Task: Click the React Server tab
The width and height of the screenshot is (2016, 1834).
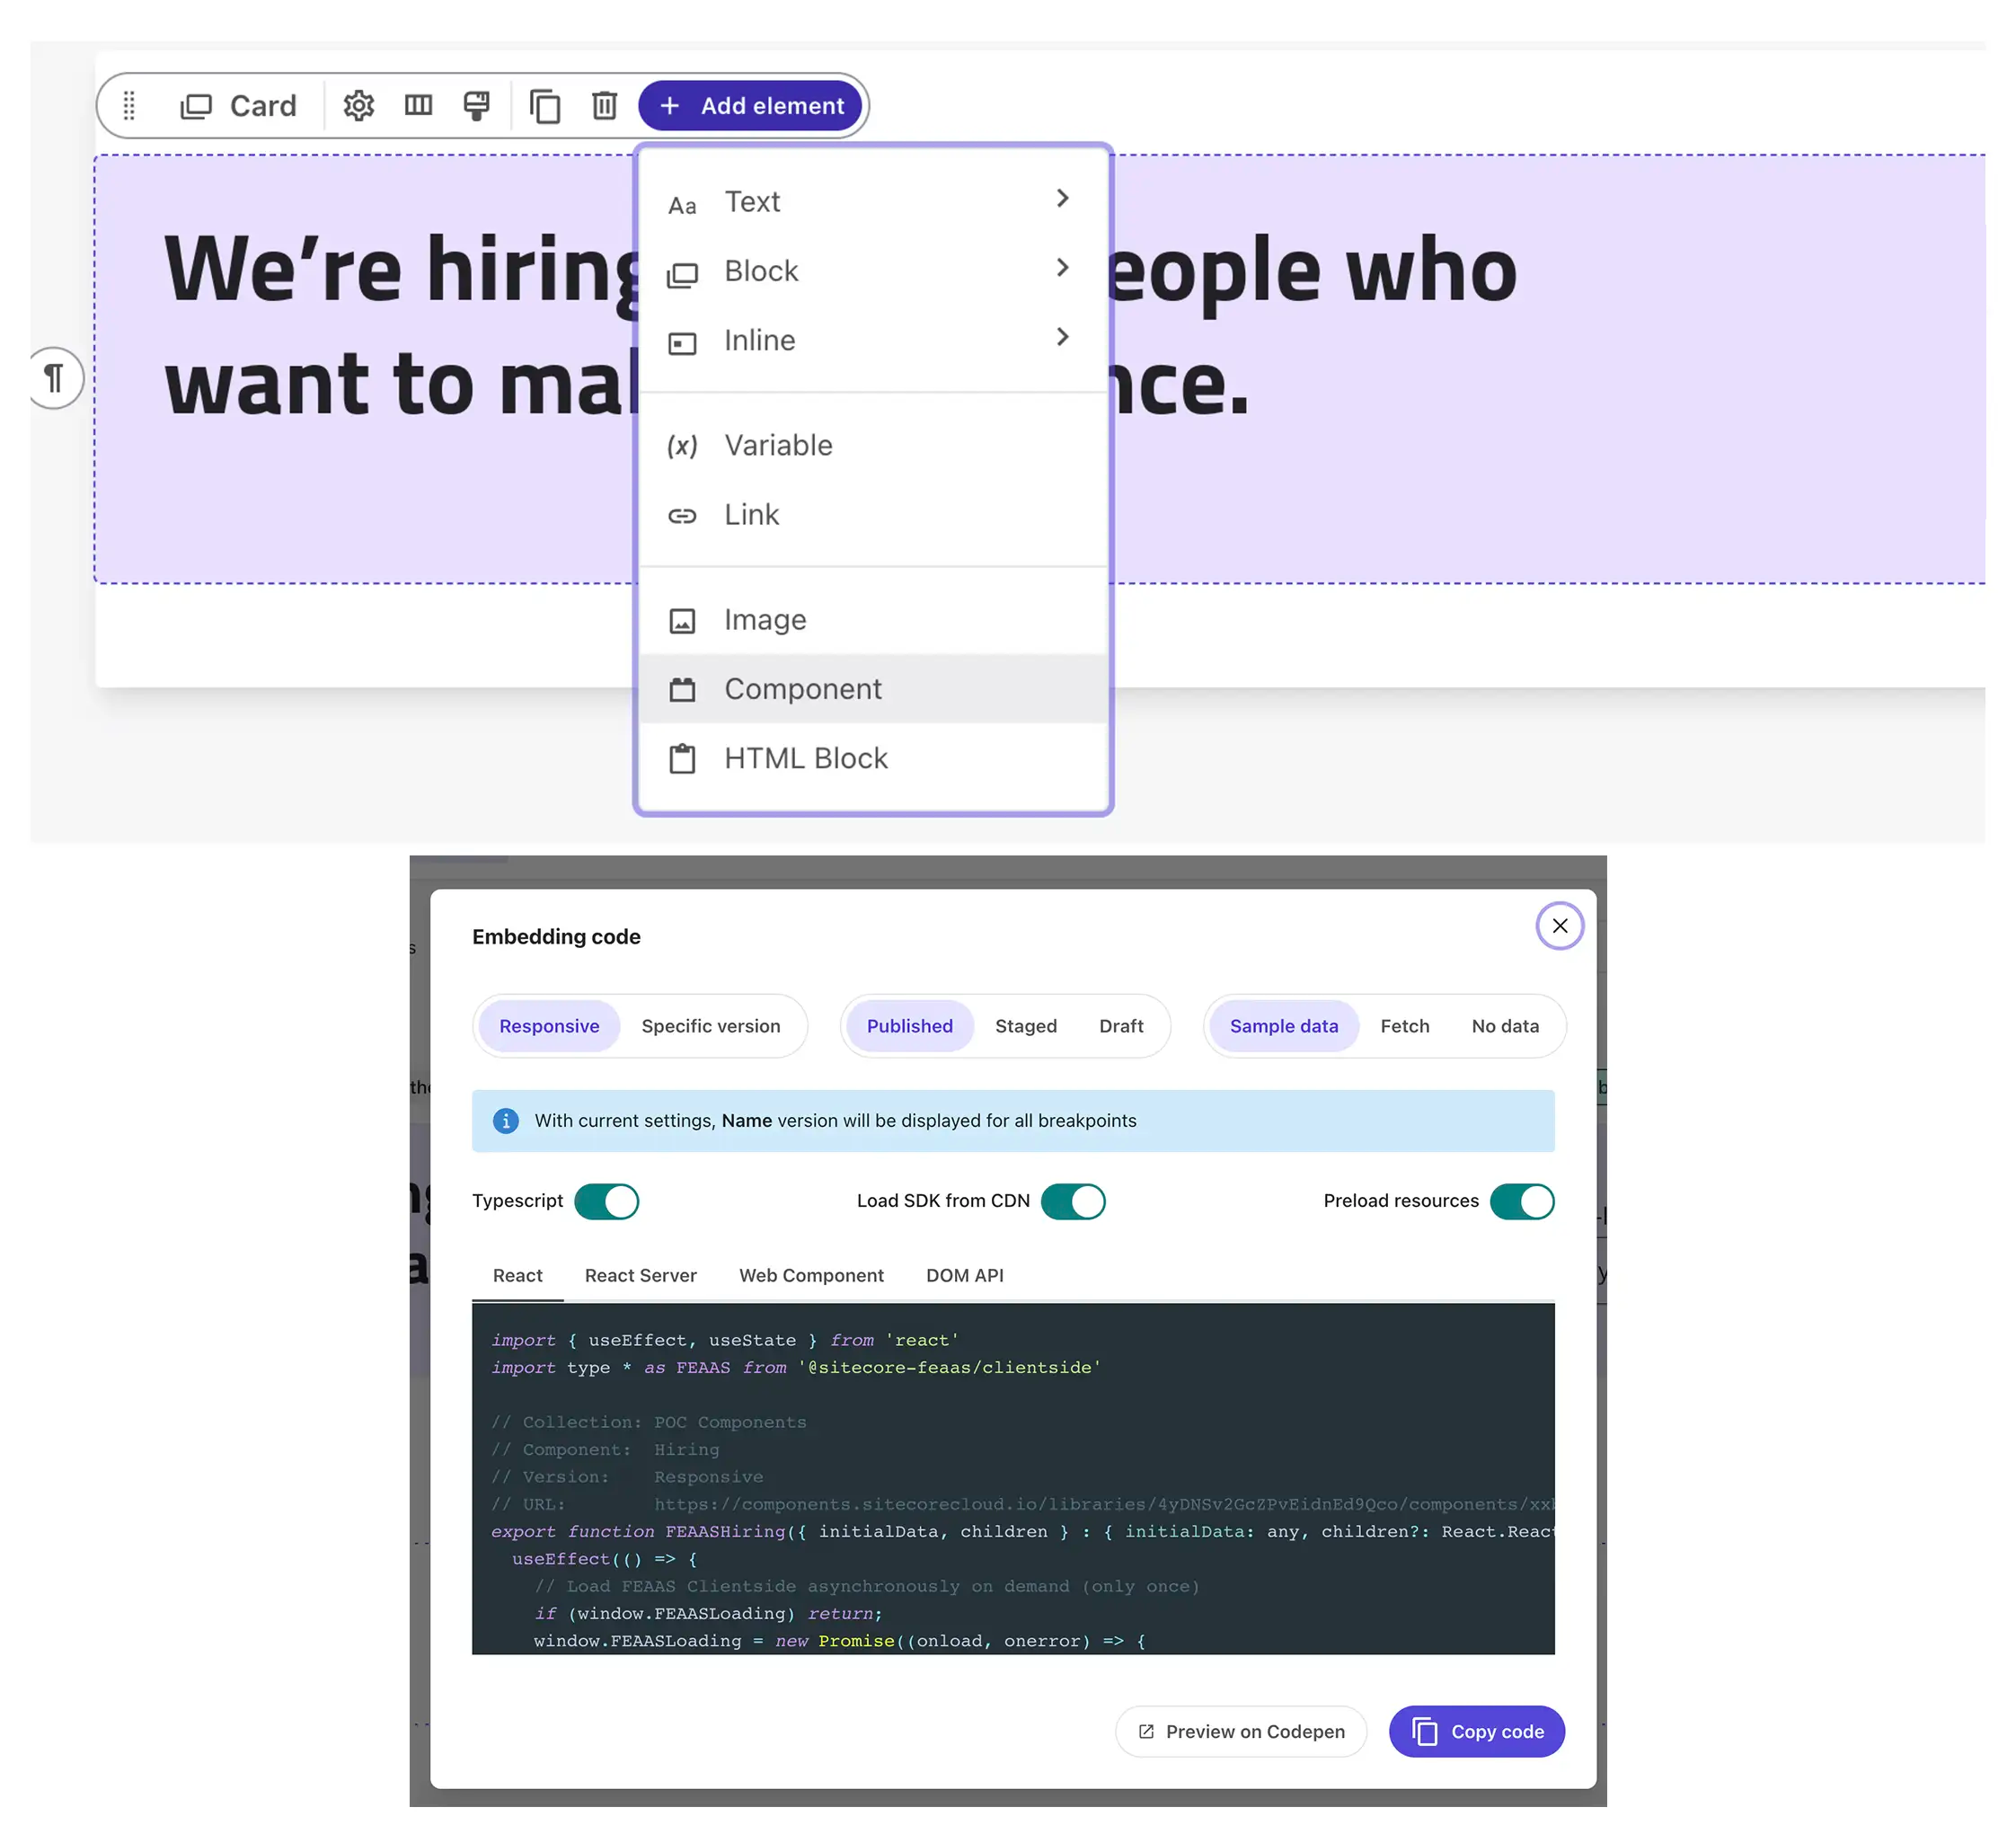Action: pos(641,1275)
